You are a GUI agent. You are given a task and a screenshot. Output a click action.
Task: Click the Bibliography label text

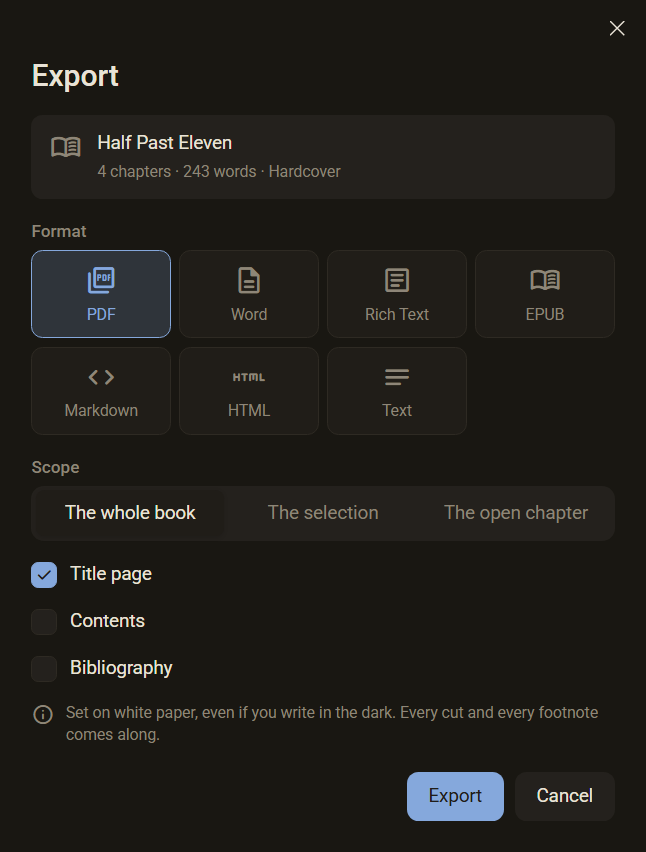coord(121,668)
